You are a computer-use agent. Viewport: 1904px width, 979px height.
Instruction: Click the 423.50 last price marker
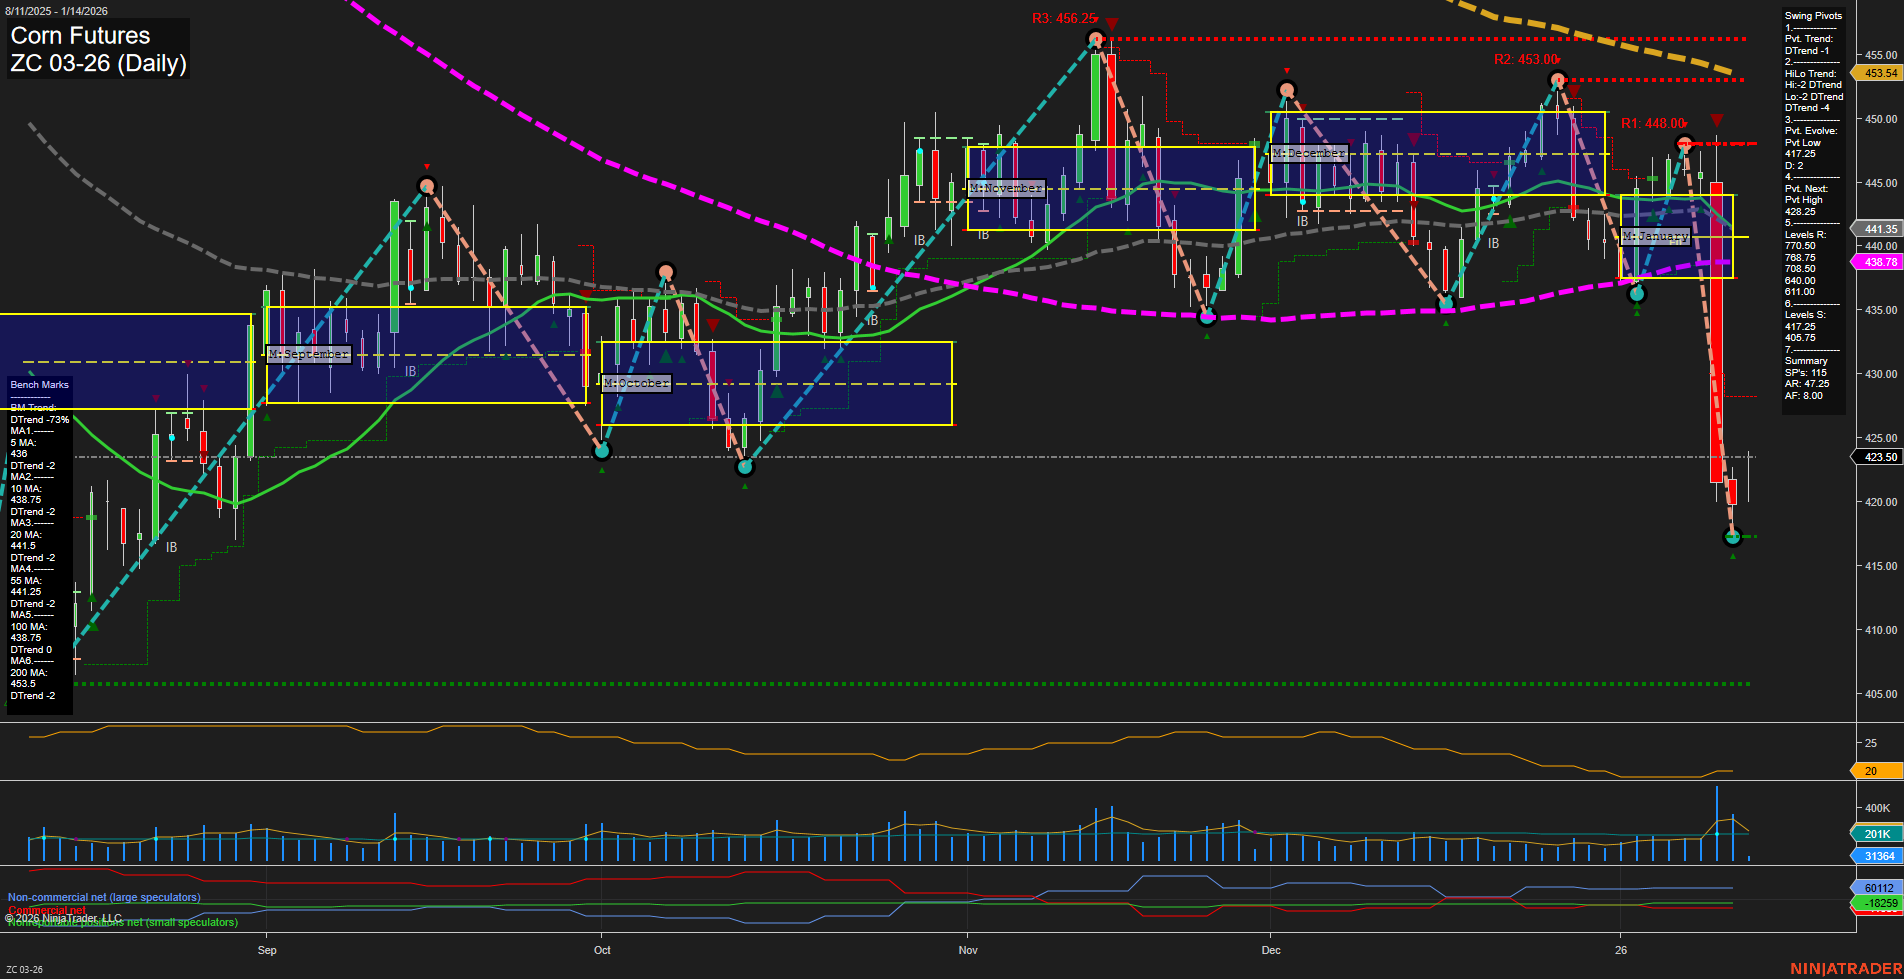click(1880, 457)
